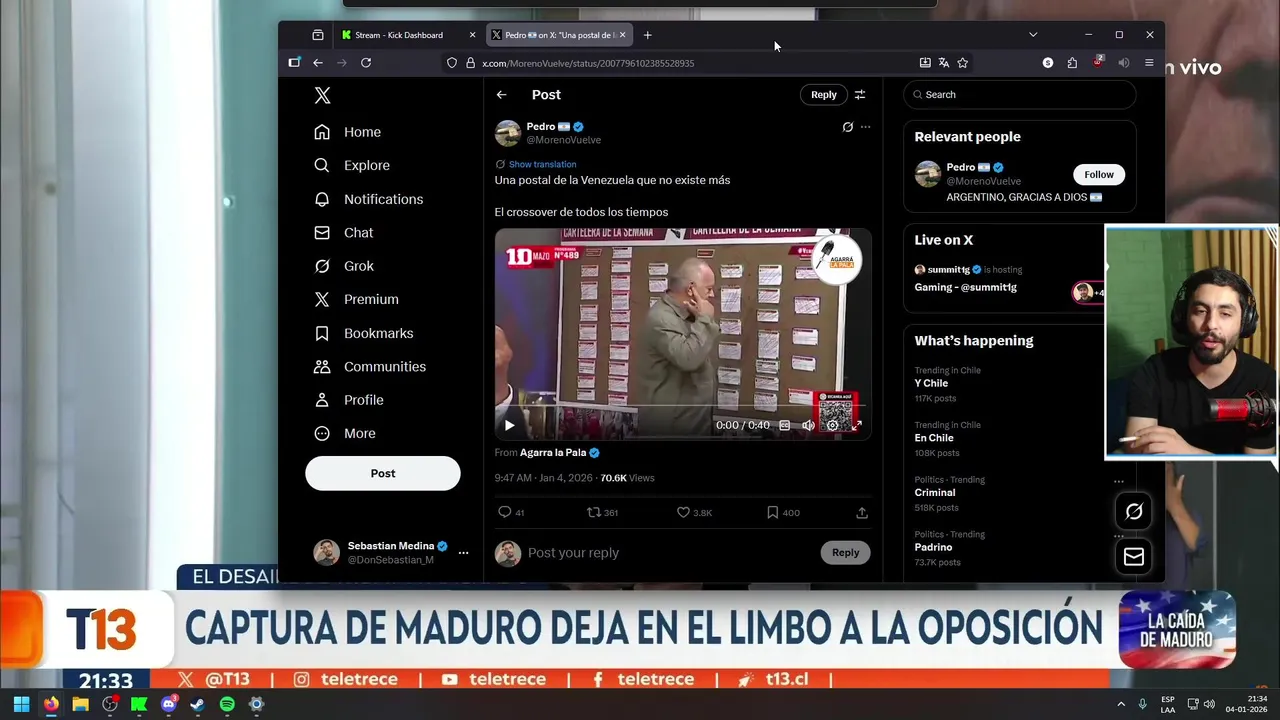Click the X Search box
Viewport: 1280px width, 720px height.
tap(1019, 95)
